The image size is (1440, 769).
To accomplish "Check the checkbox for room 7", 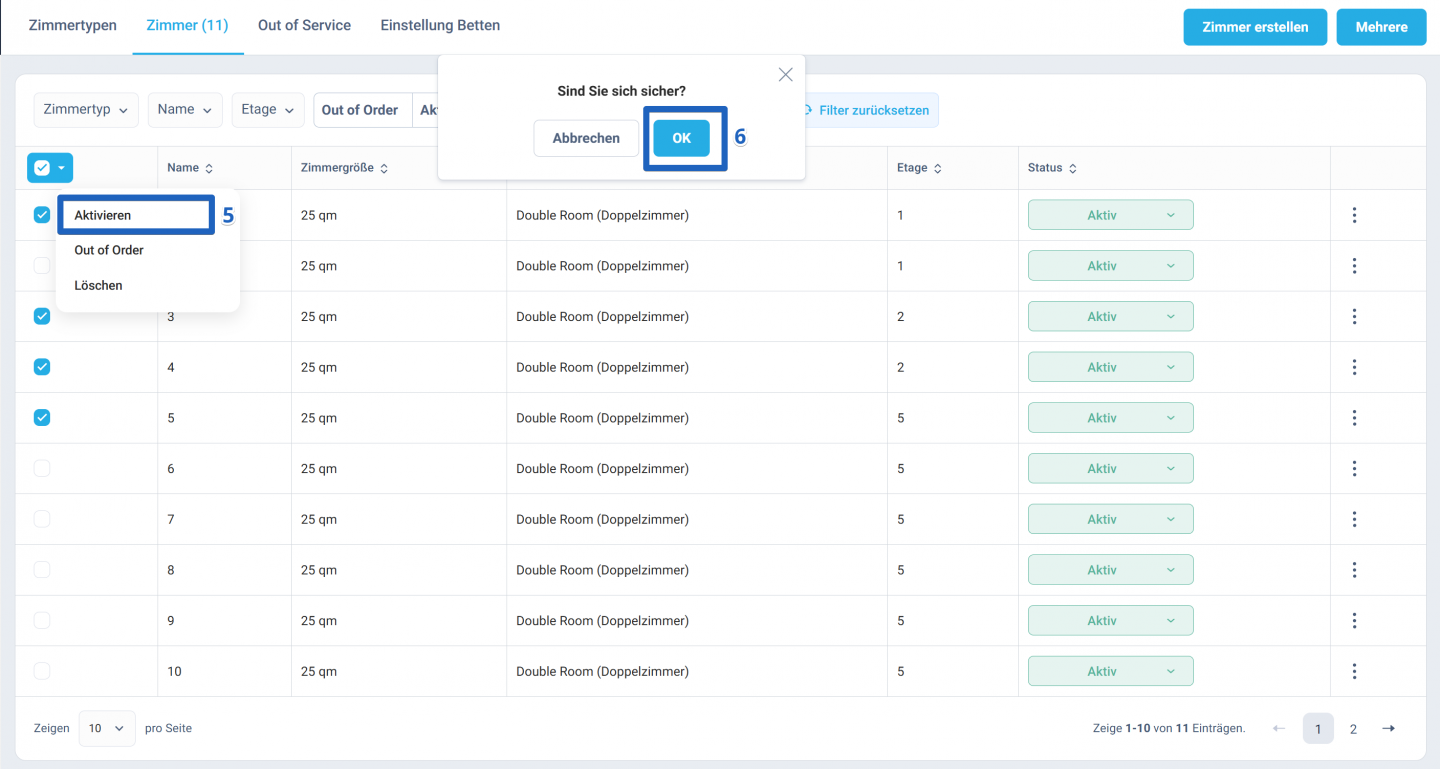I will pyautogui.click(x=42, y=519).
